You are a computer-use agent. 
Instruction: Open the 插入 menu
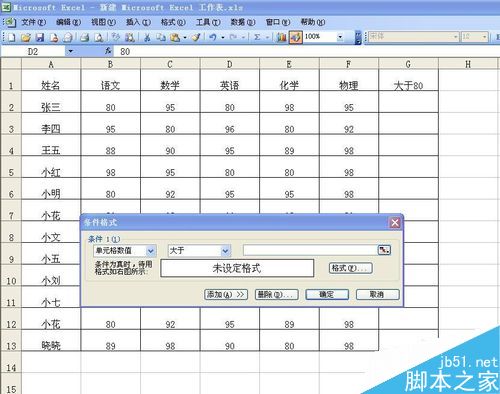[138, 22]
